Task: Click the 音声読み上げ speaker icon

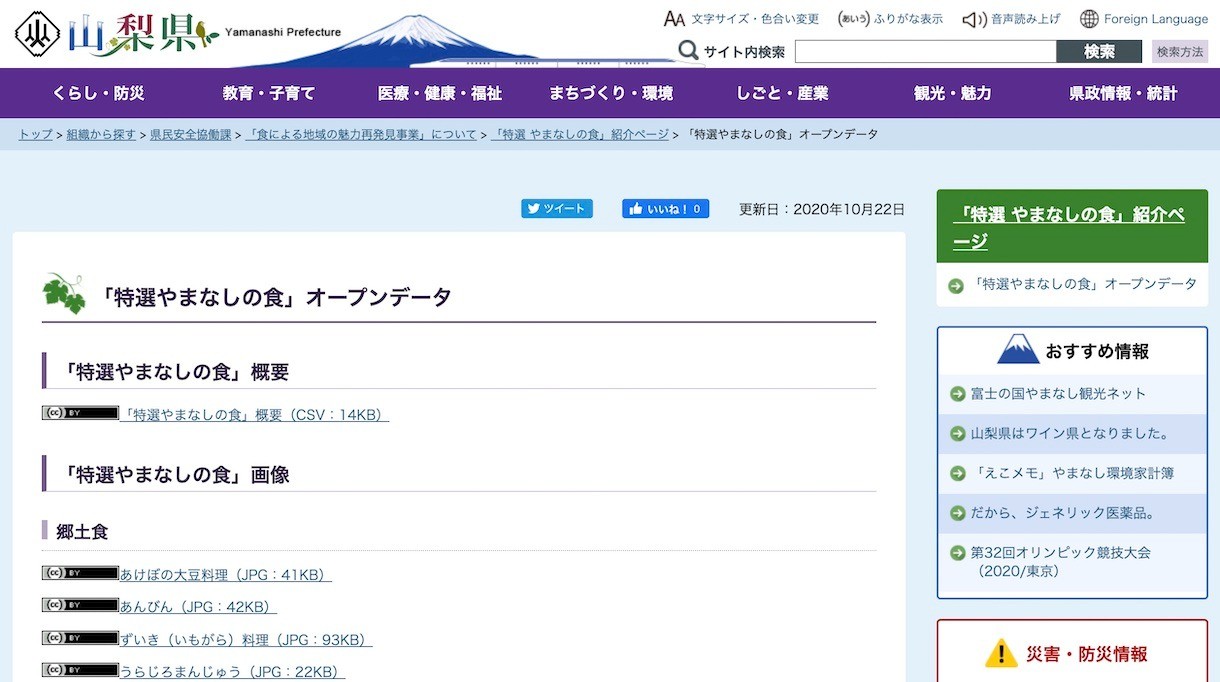Action: [974, 18]
